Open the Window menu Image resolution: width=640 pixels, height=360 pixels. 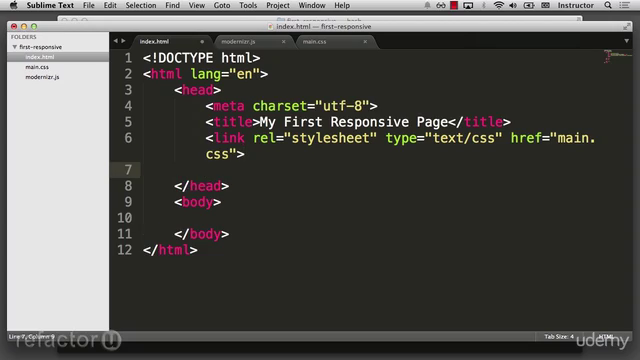312,5
